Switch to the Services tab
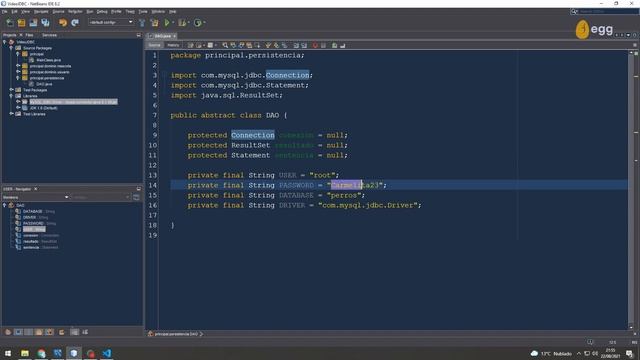This screenshot has width=640, height=360. [49, 35]
